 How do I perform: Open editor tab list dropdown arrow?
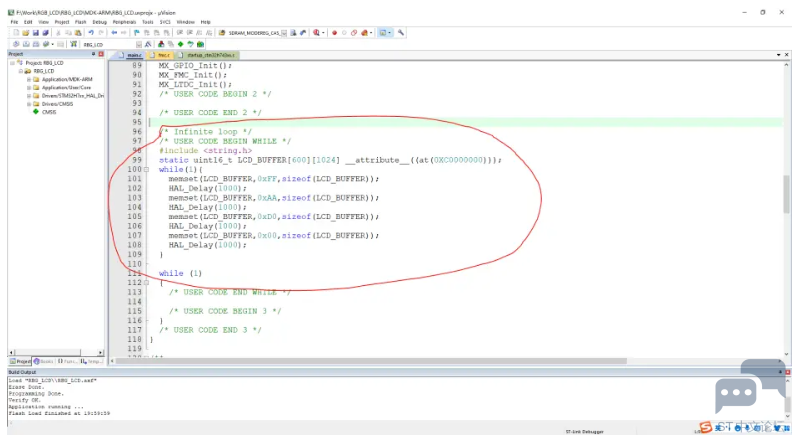pos(778,55)
